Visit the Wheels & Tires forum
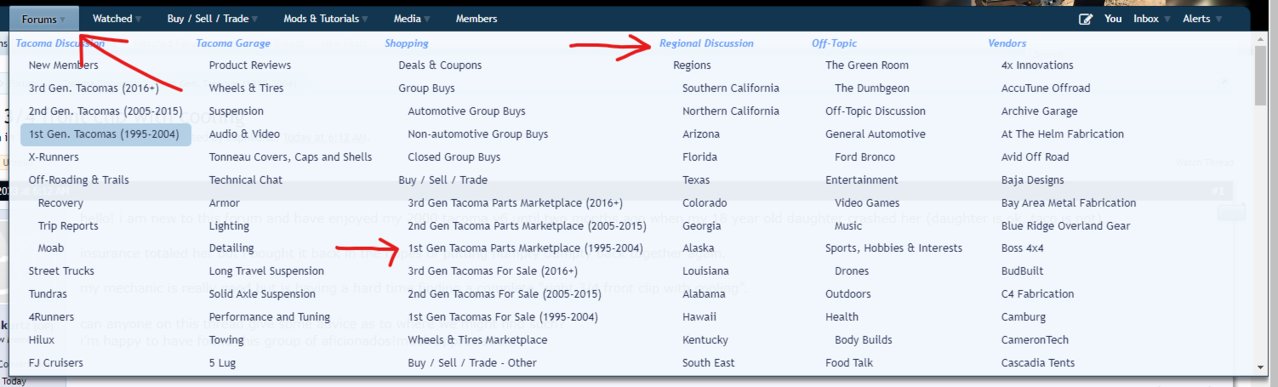Image resolution: width=1278 pixels, height=387 pixels. click(246, 88)
